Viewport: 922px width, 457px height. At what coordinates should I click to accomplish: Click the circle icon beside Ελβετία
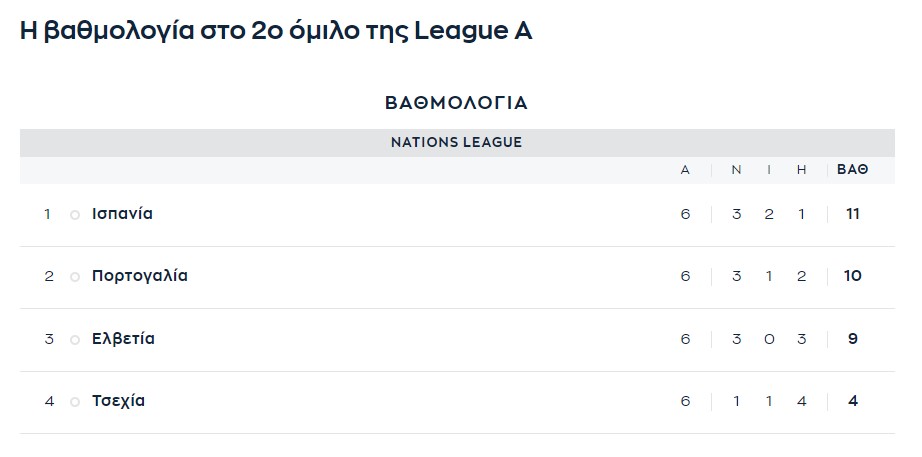pos(75,340)
